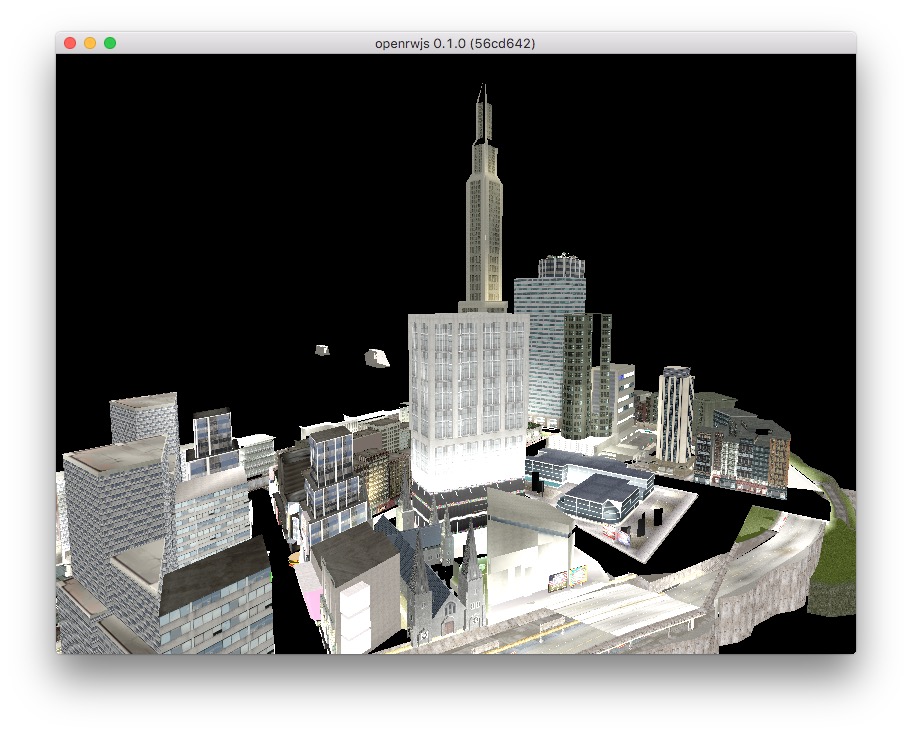Maximize the window using the green button
Screen dimensions: 912x734
tap(110, 43)
